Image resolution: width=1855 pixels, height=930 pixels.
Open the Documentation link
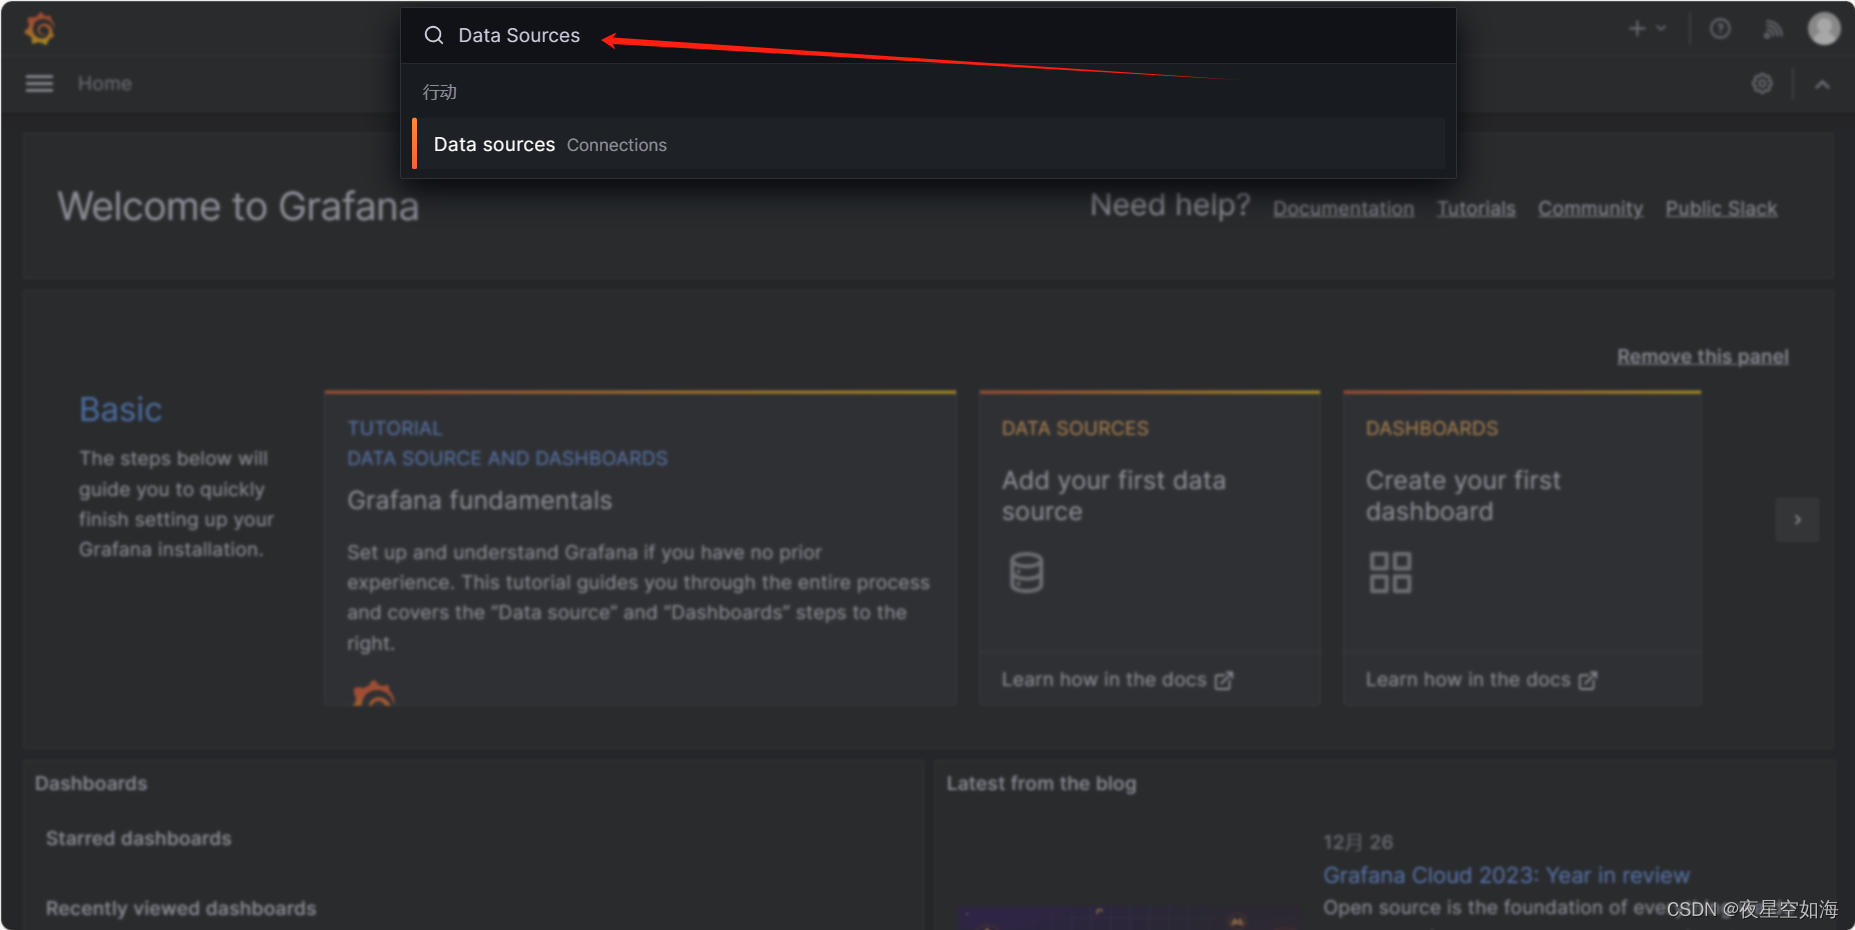click(1343, 209)
